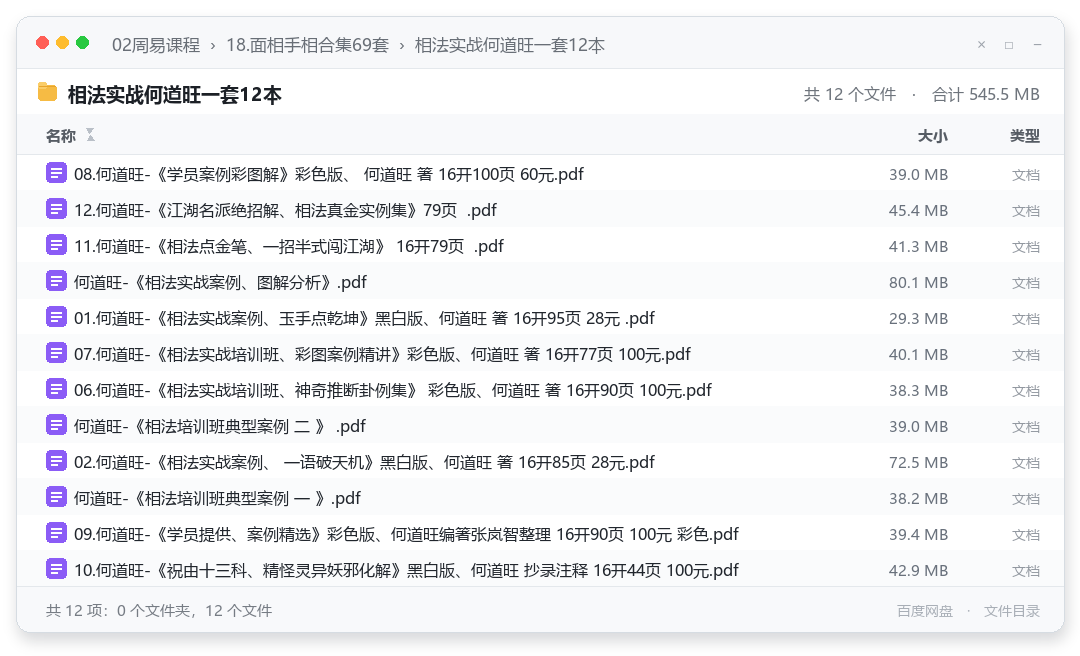1080x656 pixels.
Task: Click the document icon for 12.何道旺-《江湖名派绝招解》
Action: click(x=56, y=209)
